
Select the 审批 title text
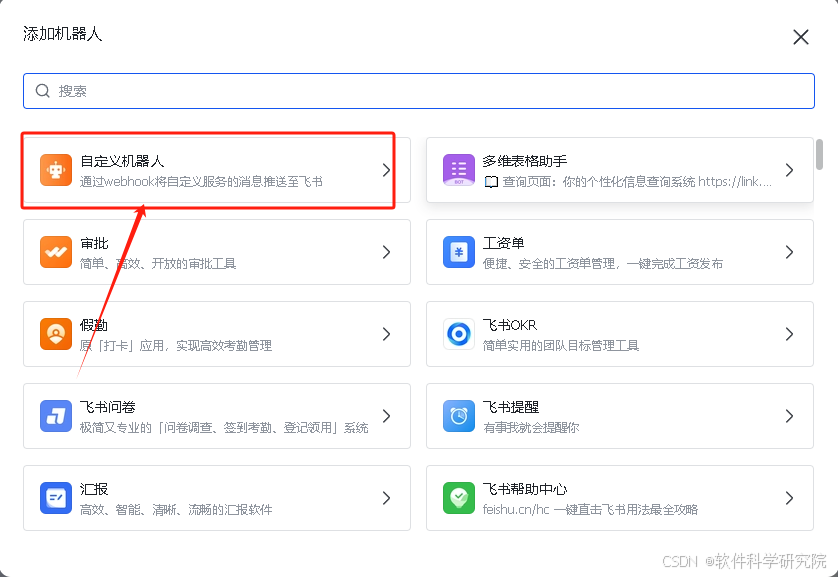tap(94, 244)
